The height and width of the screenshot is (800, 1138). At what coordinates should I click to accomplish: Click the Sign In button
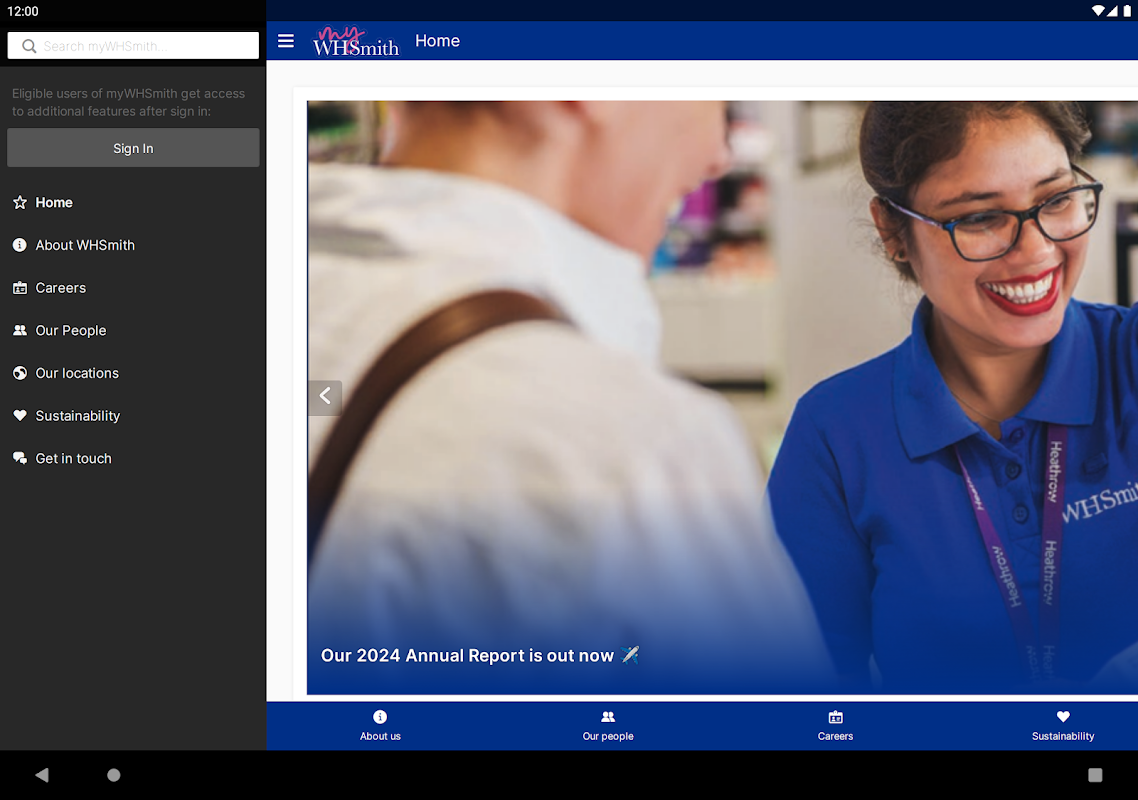(133, 148)
